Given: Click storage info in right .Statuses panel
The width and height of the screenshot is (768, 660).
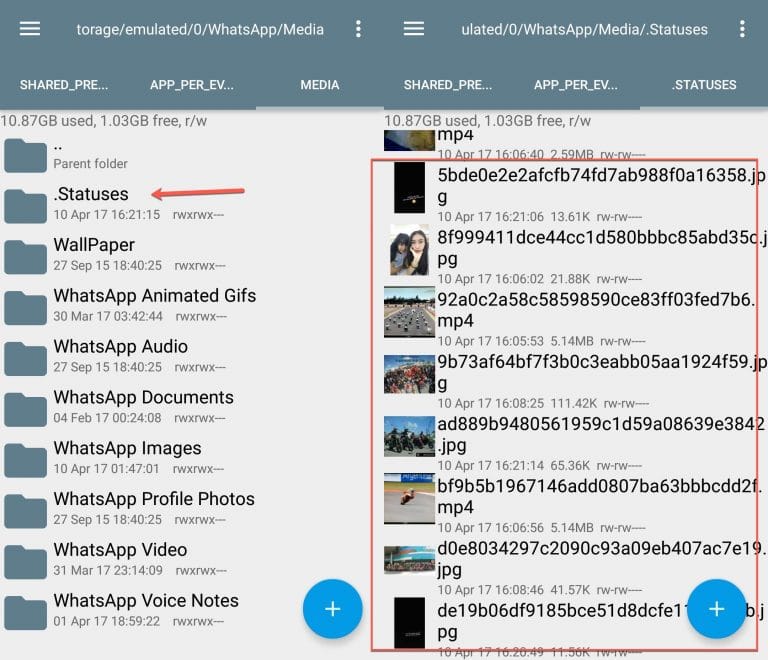Looking at the screenshot, I should pos(488,120).
